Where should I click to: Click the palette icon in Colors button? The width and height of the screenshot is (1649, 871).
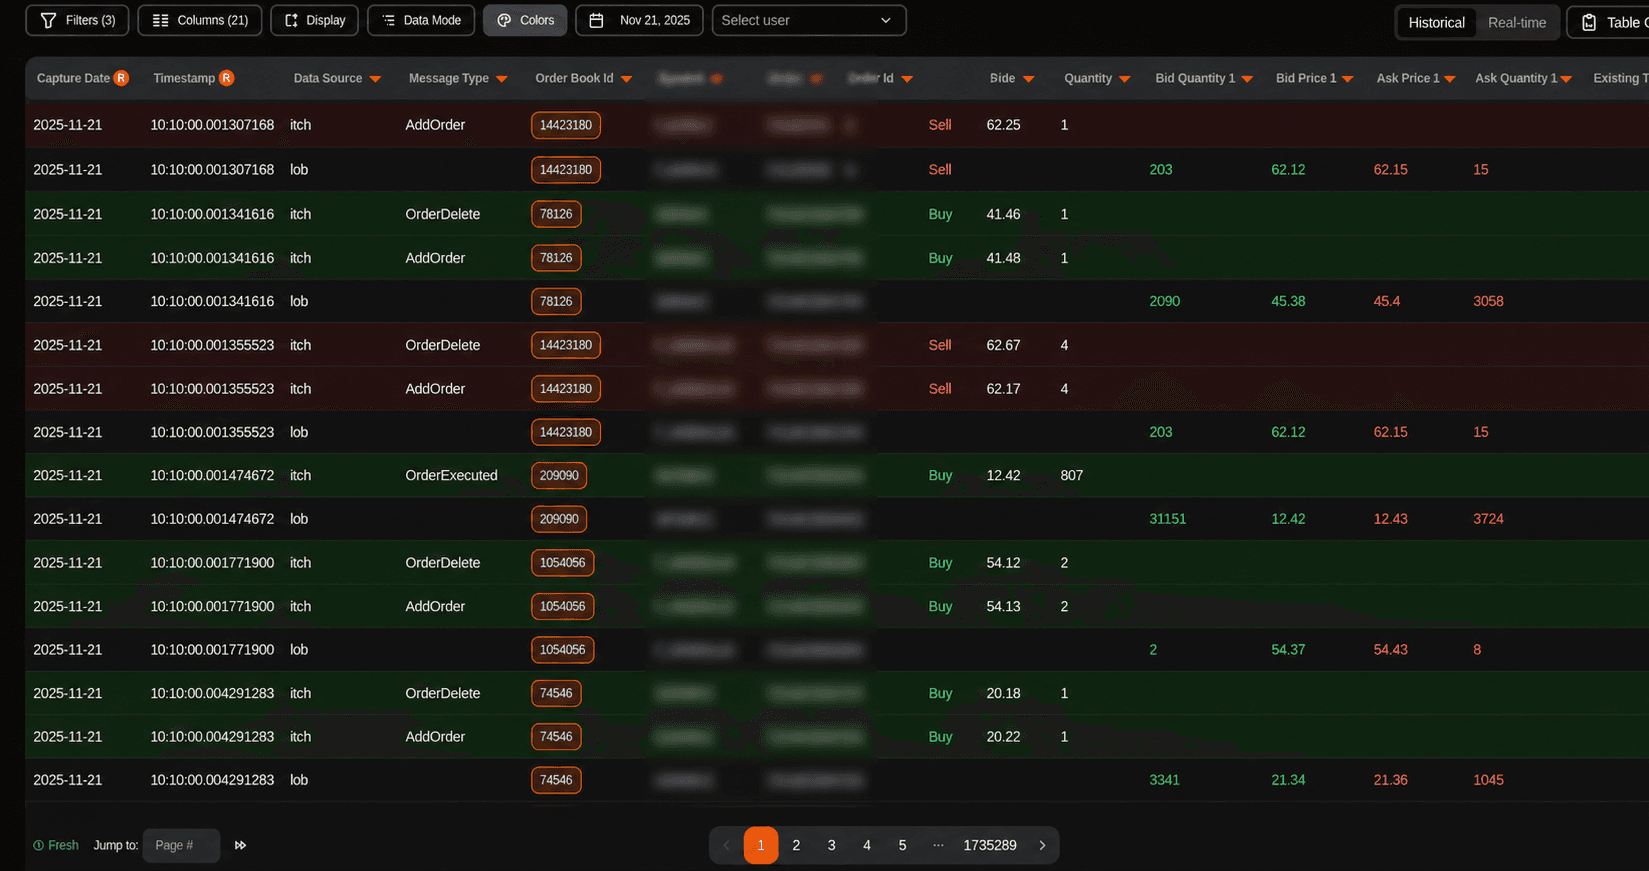(504, 20)
